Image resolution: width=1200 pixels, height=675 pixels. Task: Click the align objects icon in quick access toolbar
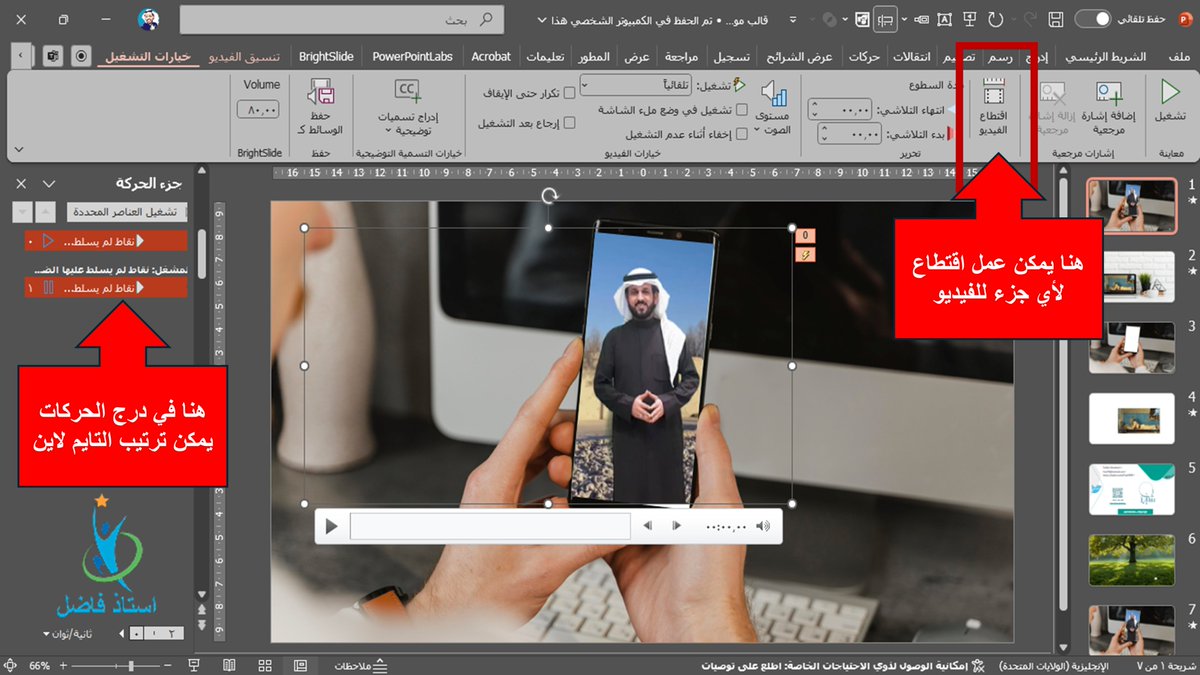885,19
